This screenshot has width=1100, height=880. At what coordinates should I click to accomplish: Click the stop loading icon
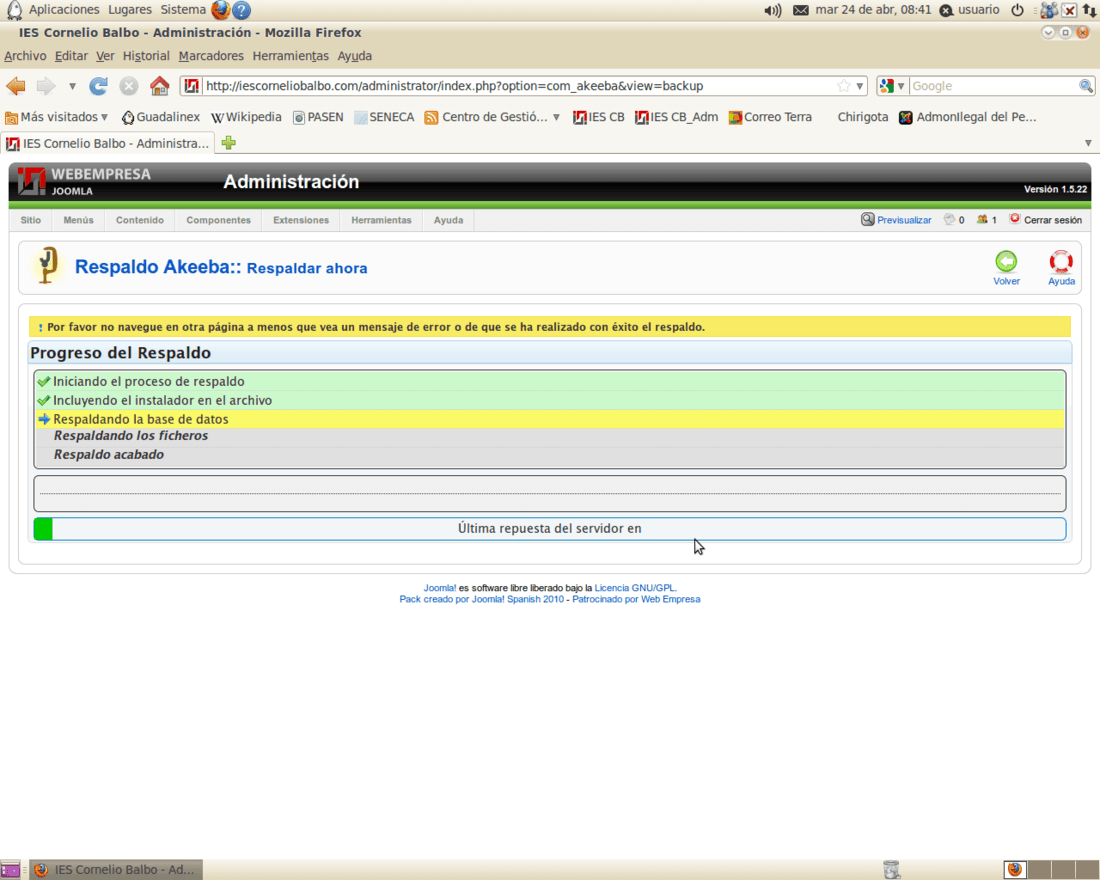[x=128, y=86]
